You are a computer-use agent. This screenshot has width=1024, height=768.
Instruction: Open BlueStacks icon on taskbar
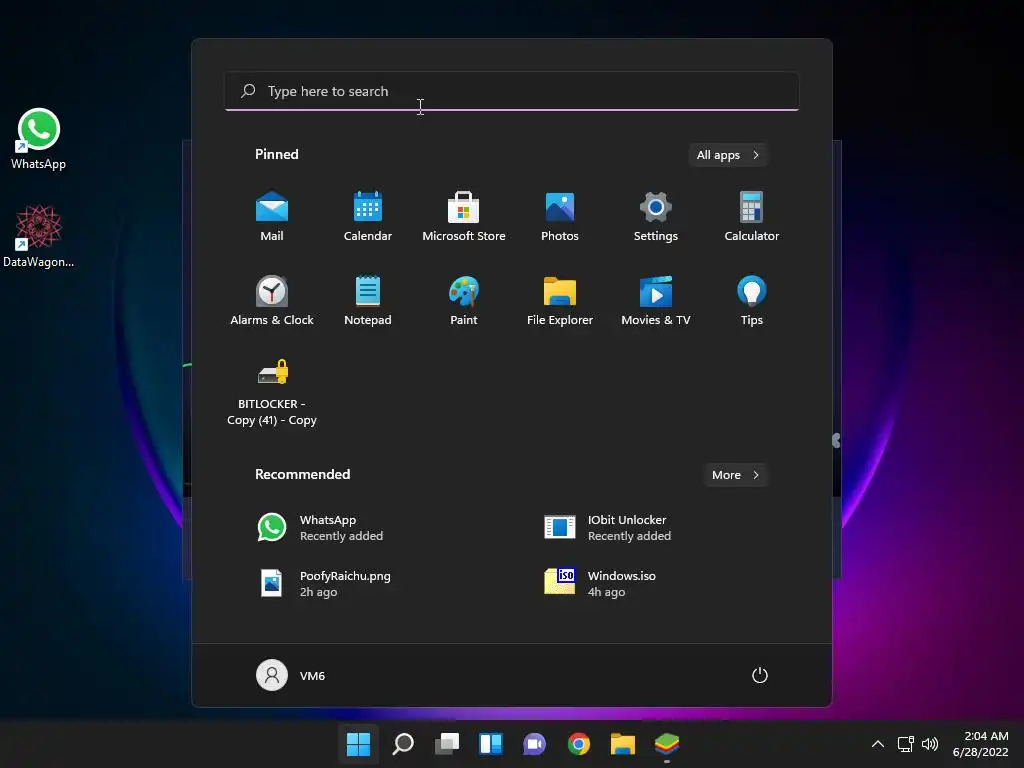coord(667,744)
